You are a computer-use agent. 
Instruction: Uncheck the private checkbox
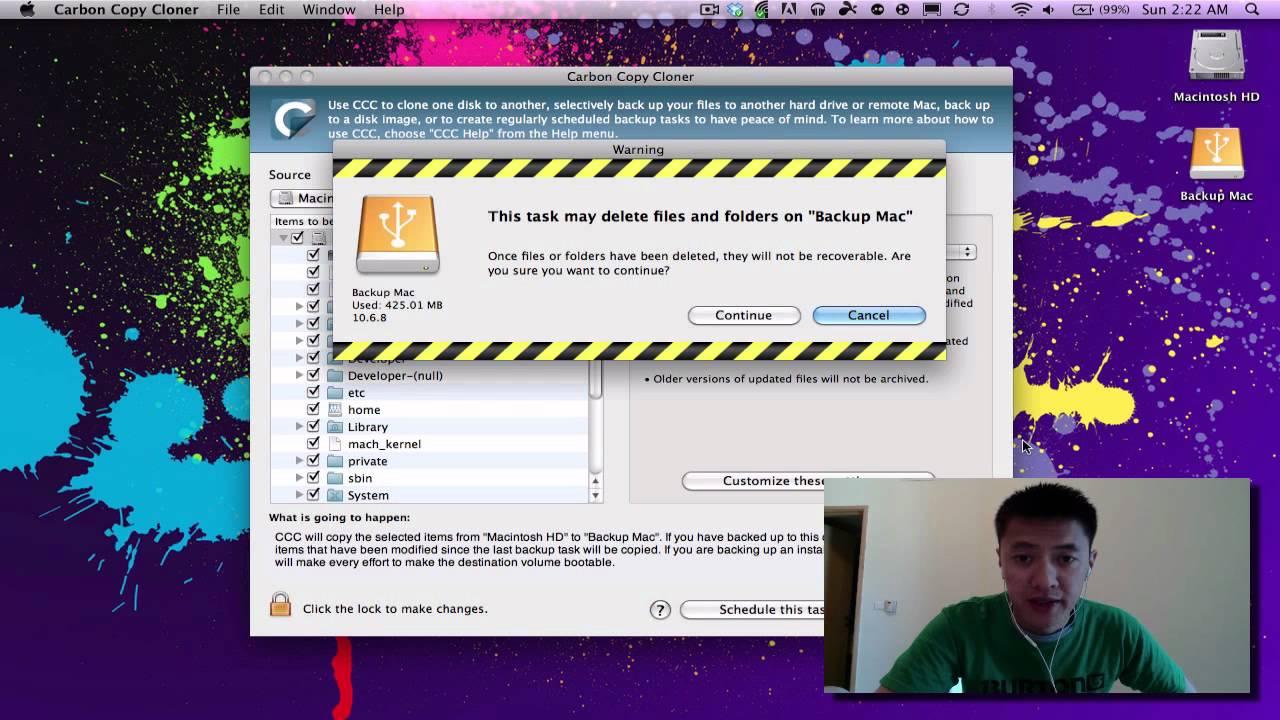(x=313, y=460)
